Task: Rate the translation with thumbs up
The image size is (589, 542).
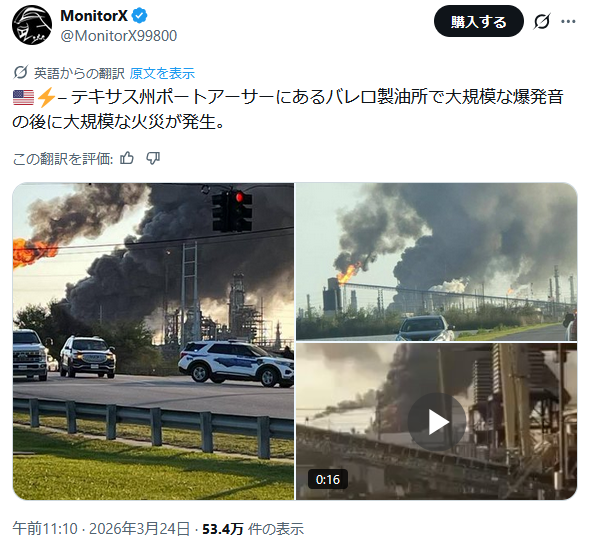Action: [x=127, y=159]
